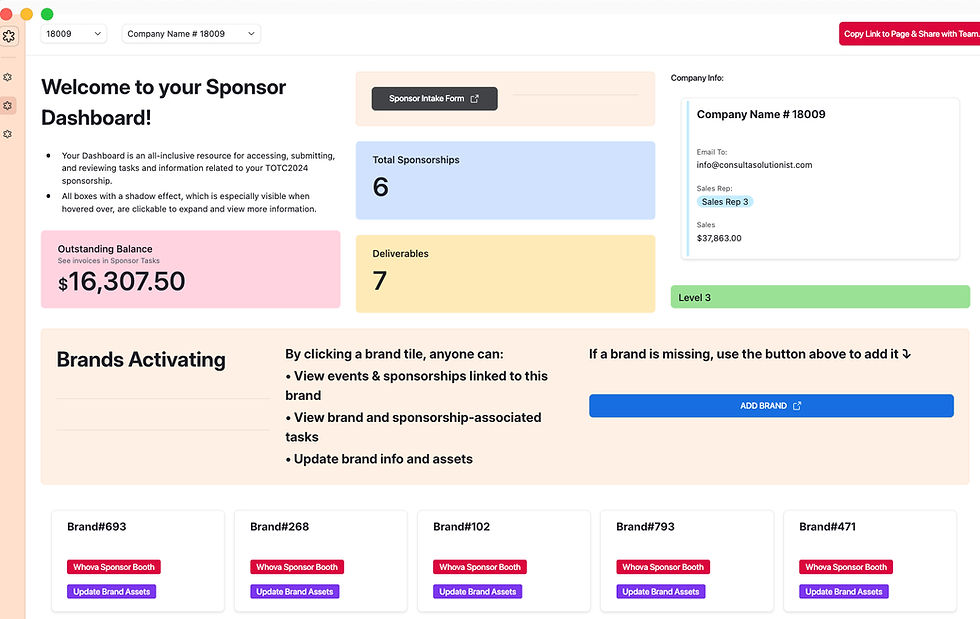This screenshot has height=619, width=980.
Task: Click the highlighted third sidebar flower icon
Action: [9, 105]
